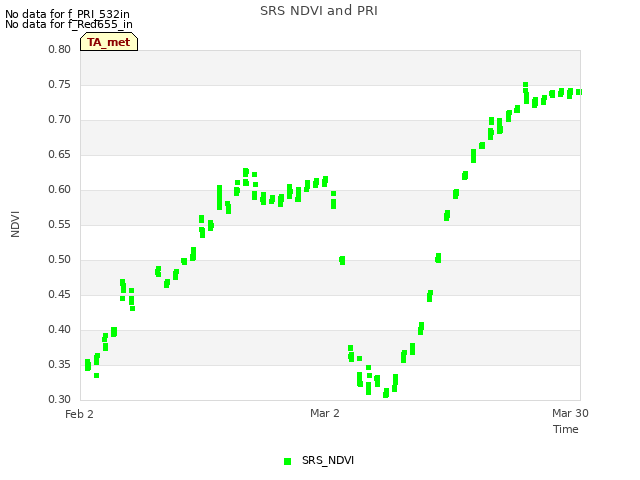This screenshot has height=480, width=640.
Task: Click the Mar 30 x-axis label
Action: pos(570,413)
